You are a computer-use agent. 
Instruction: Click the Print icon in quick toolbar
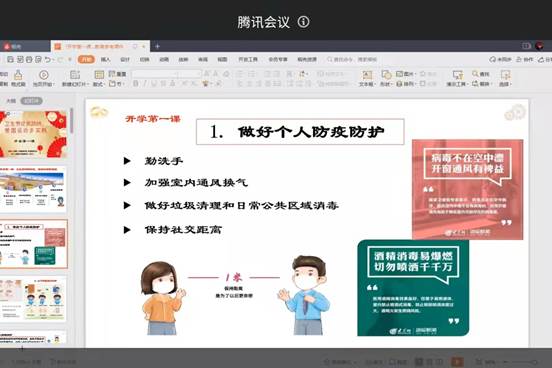pos(29,60)
